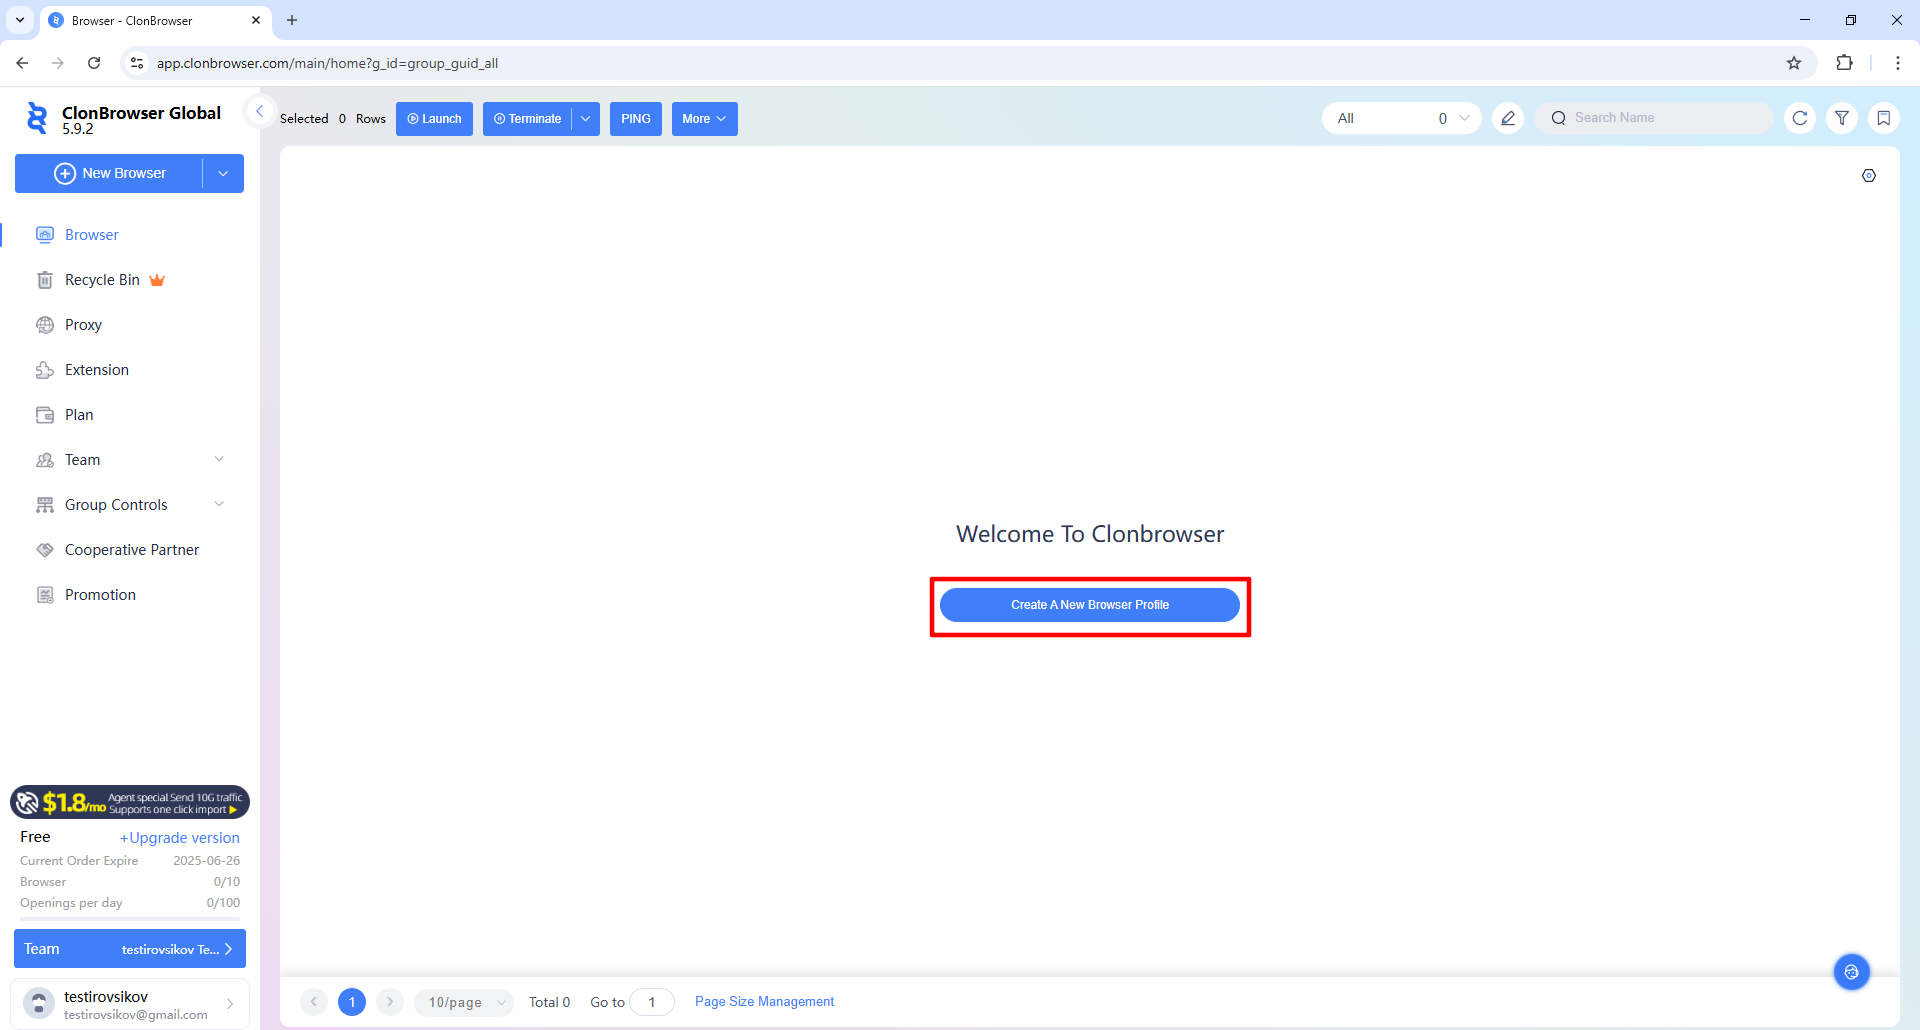The image size is (1920, 1030).
Task: Open the +Upgrade version link
Action: tap(180, 837)
